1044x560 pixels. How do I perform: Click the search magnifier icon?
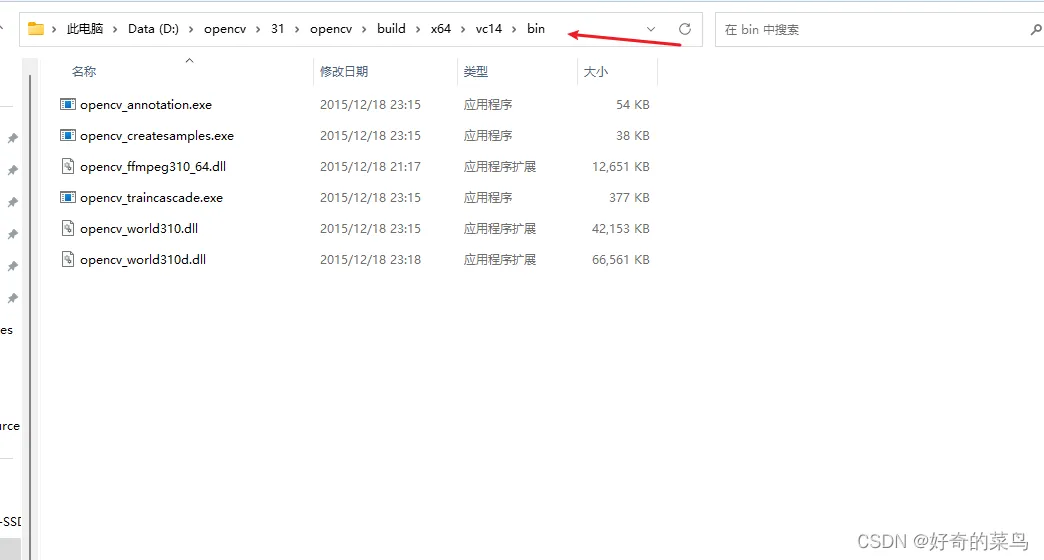[1036, 29]
